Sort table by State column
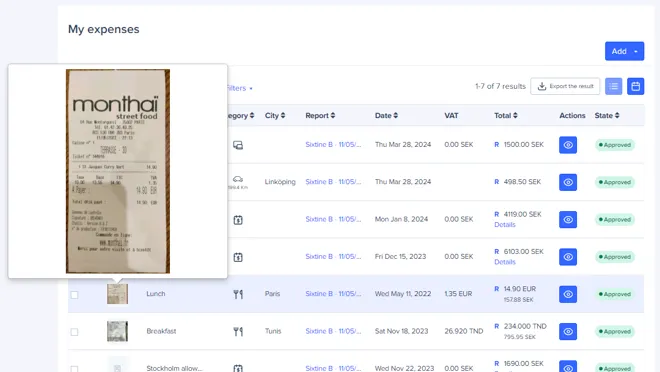 tap(607, 115)
